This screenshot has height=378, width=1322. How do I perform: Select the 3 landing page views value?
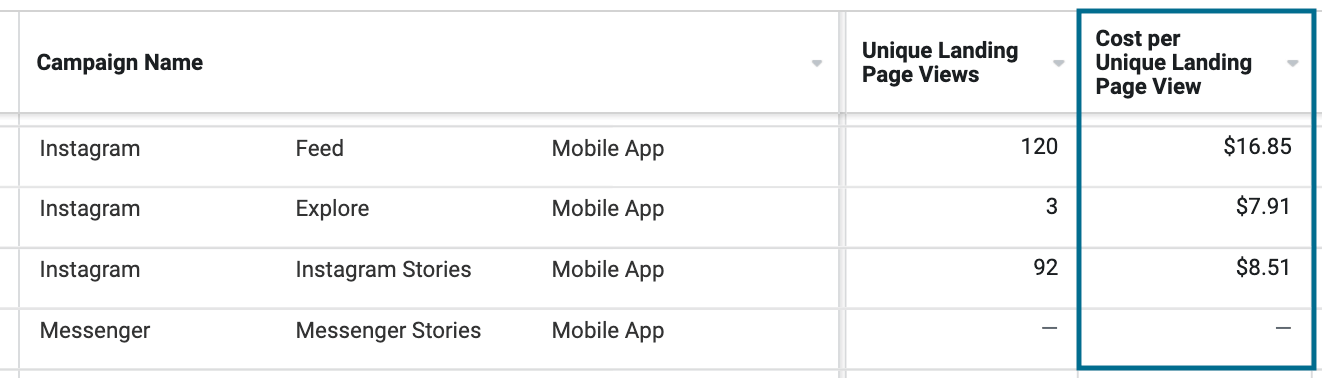coord(1052,208)
